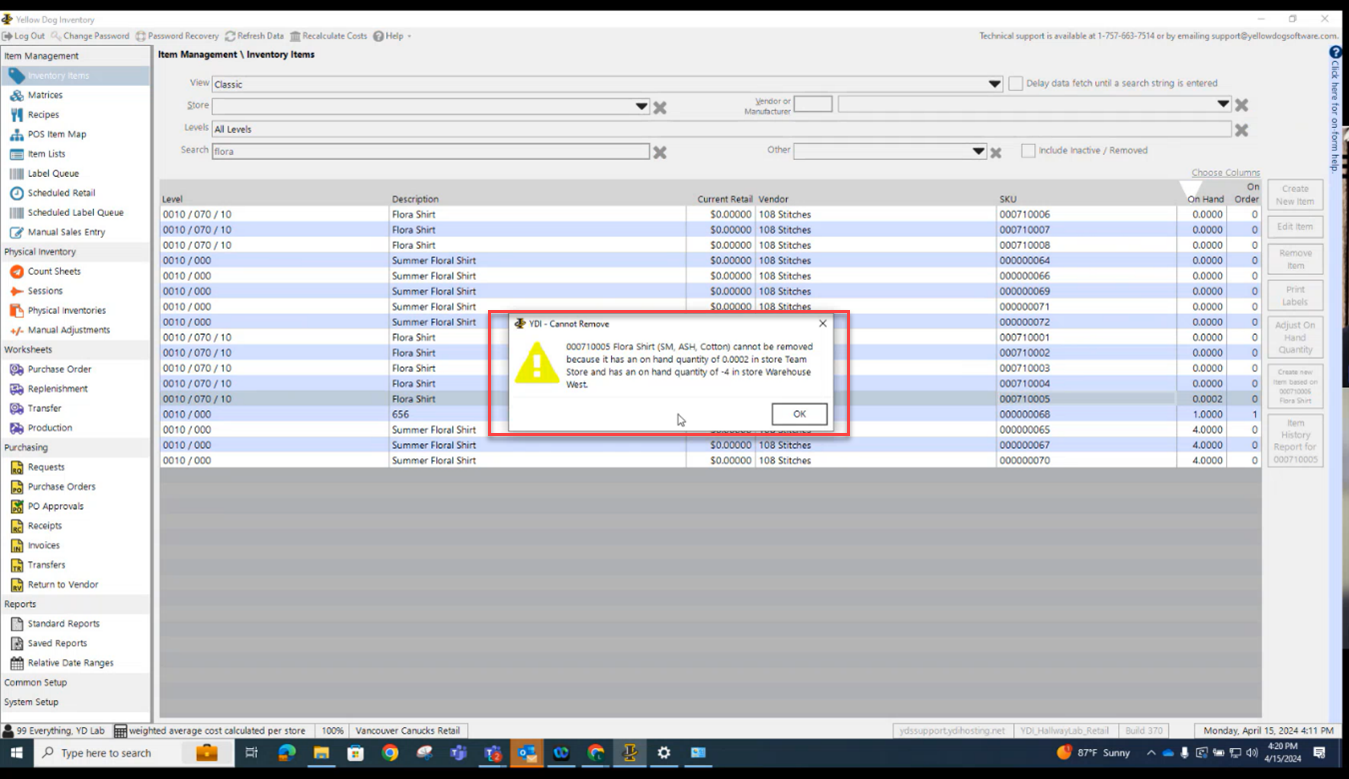The image size is (1349, 779).
Task: Open Production worksheet
Action: [x=50, y=428]
